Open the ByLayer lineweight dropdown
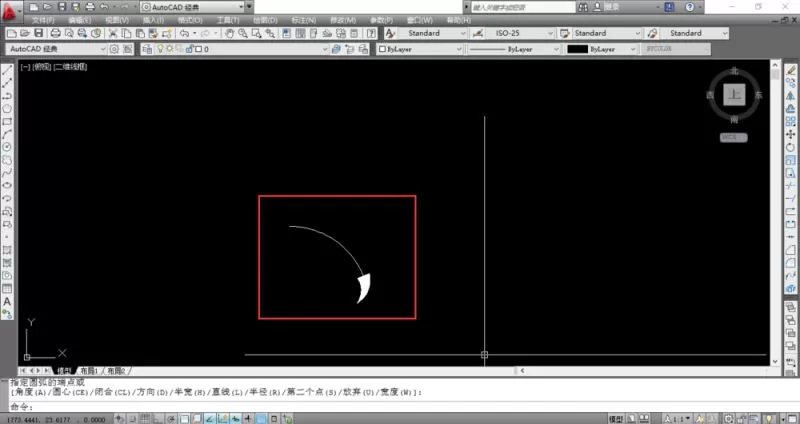 [x=601, y=49]
